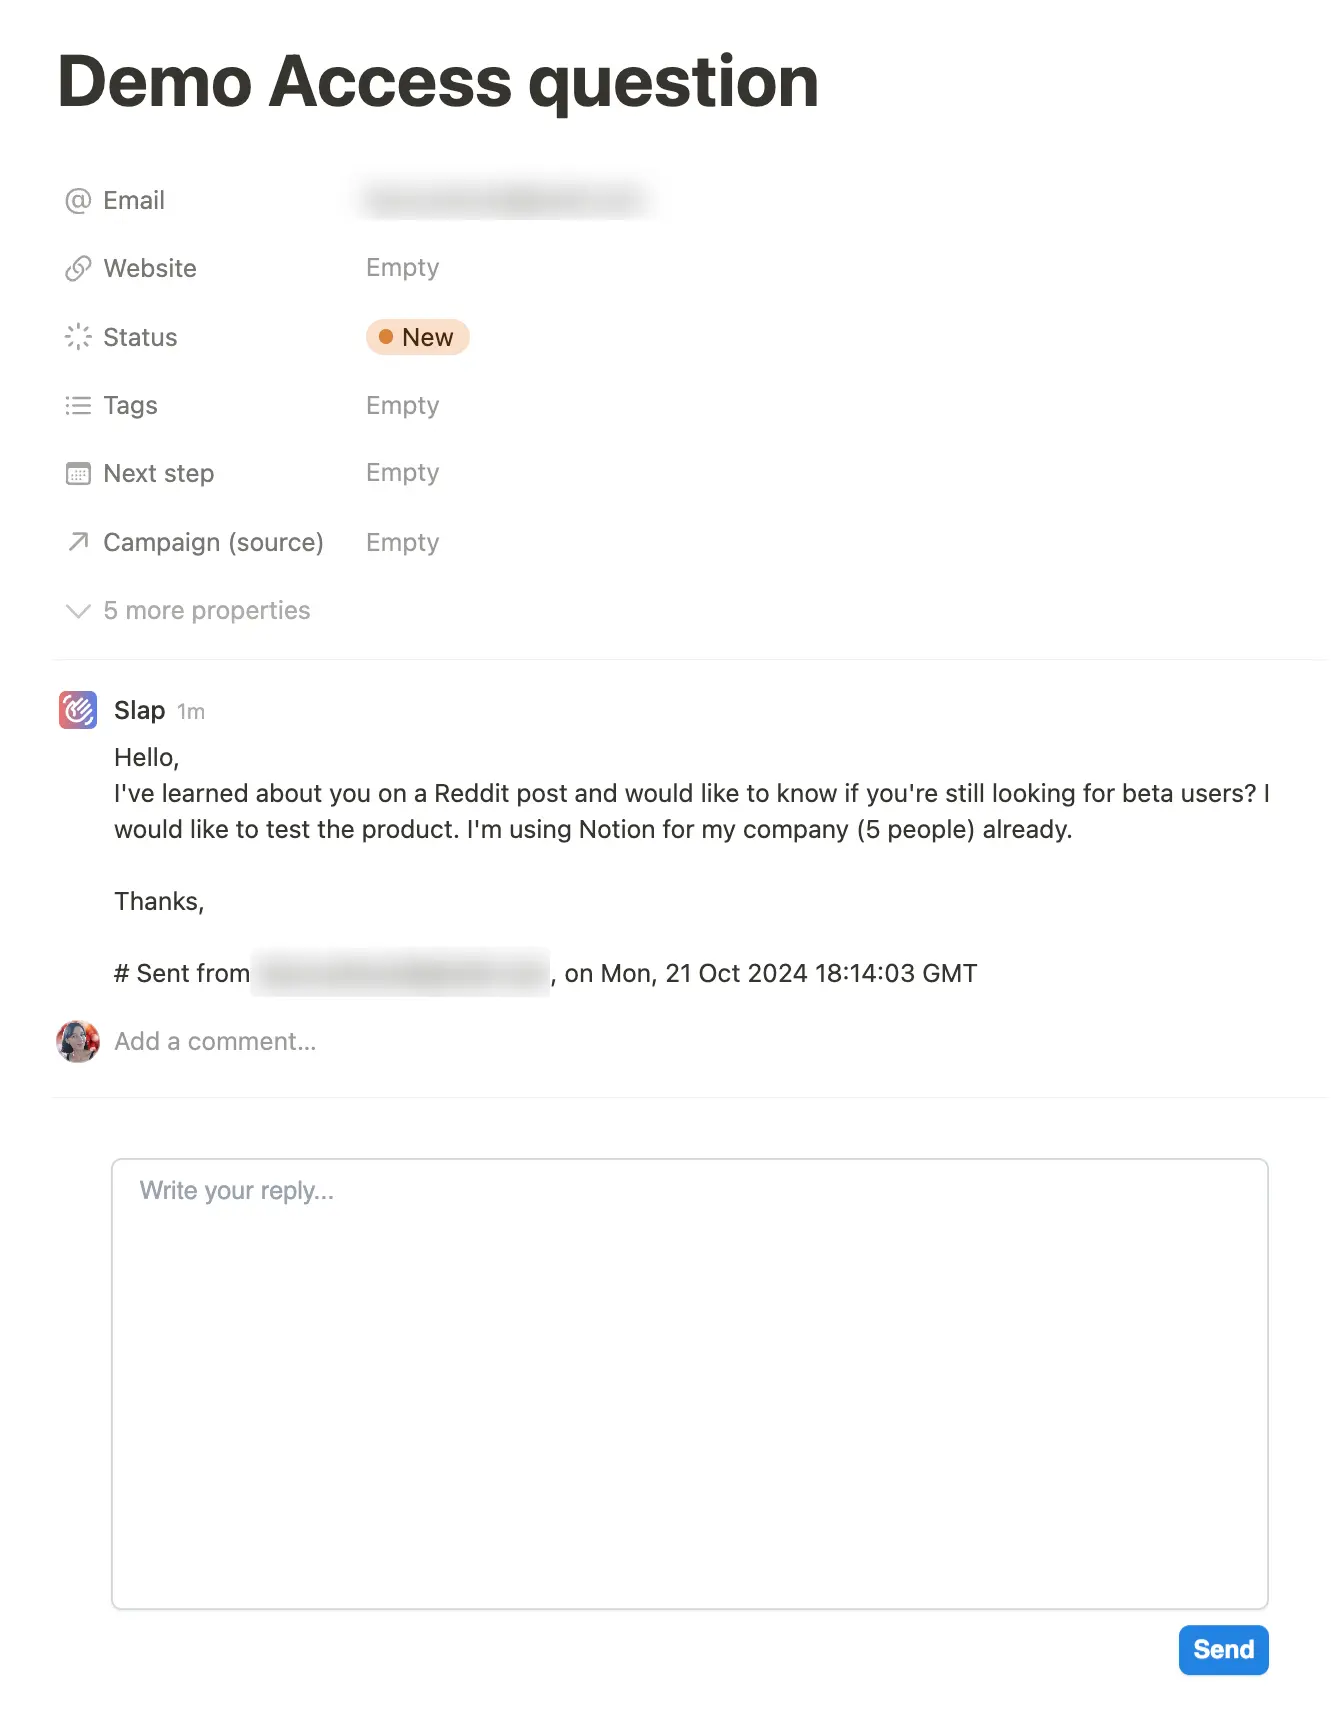This screenshot has height=1711, width=1342.
Task: Click the blurred email address value
Action: point(505,198)
